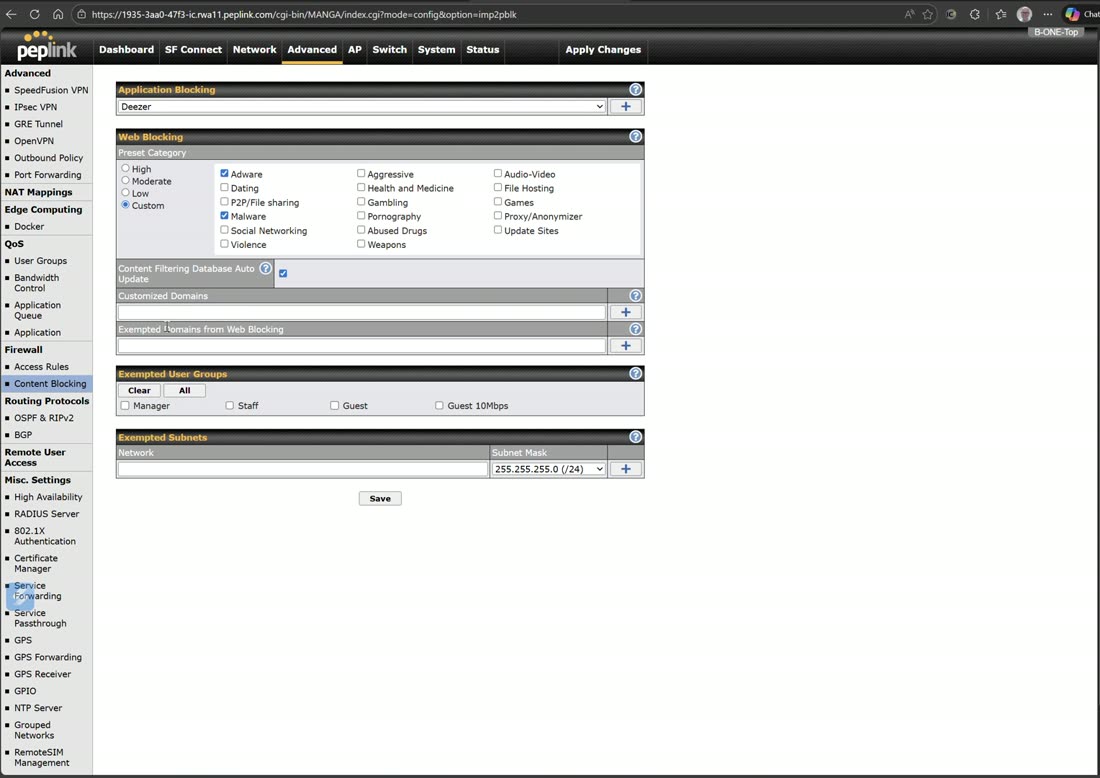Click the browser address bar URL
This screenshot has height=778, width=1100.
(x=304, y=14)
